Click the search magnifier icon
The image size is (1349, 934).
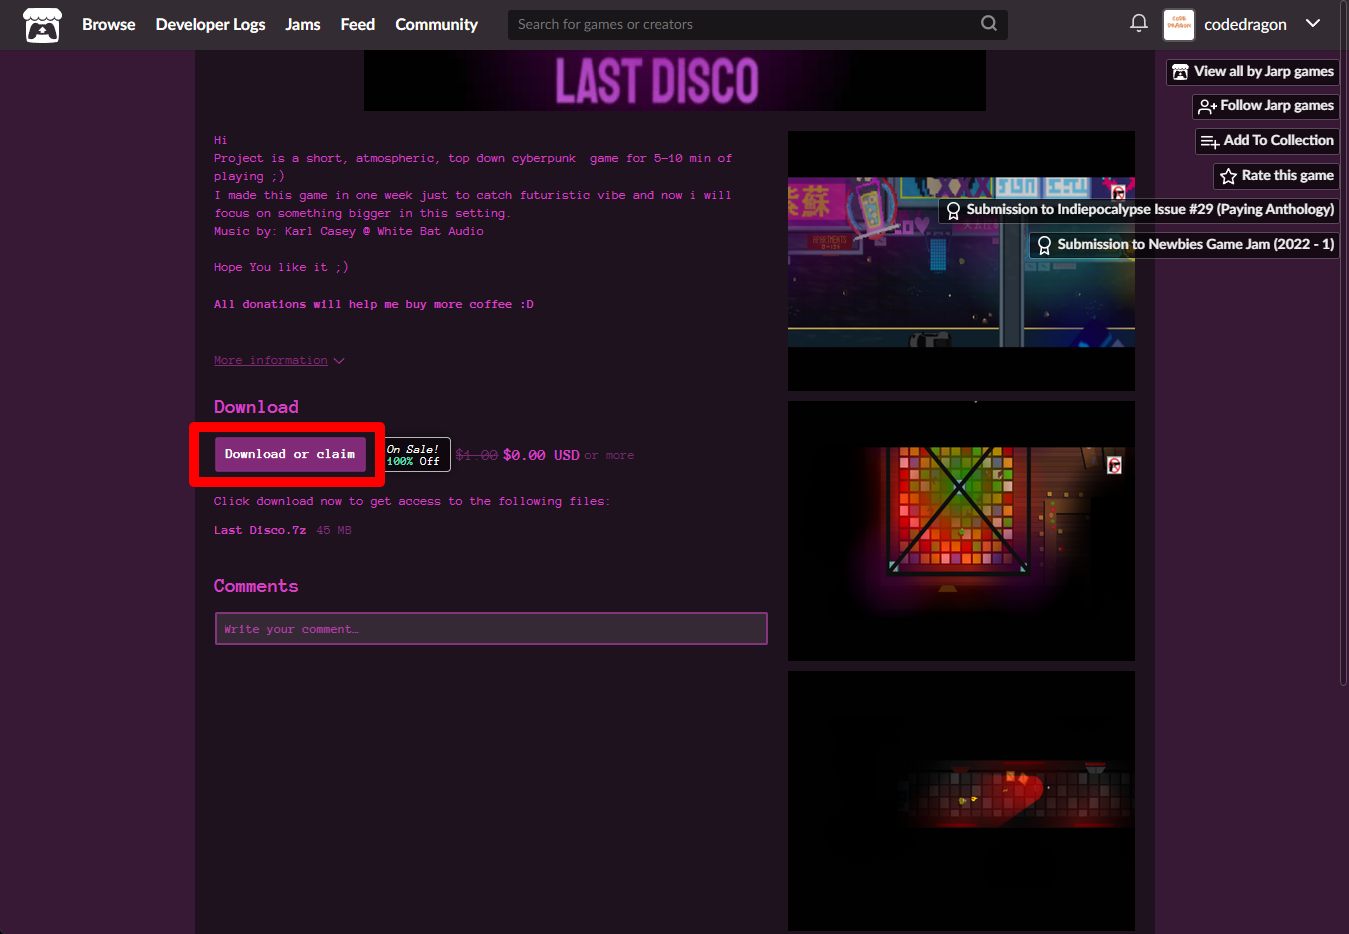pos(988,23)
